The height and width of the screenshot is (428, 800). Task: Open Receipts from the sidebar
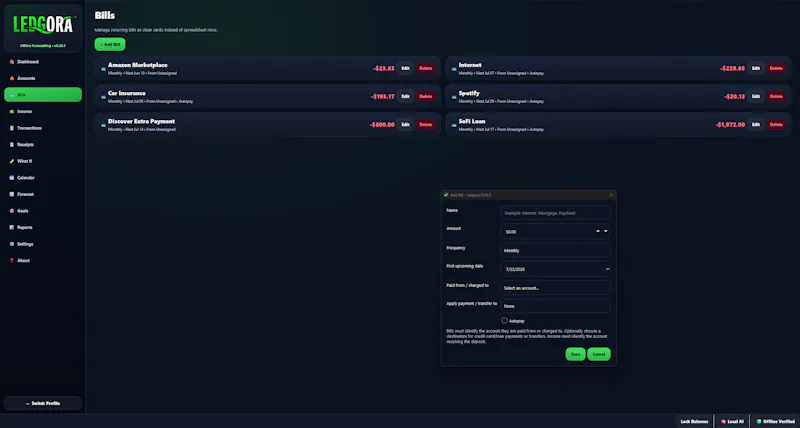pos(43,144)
